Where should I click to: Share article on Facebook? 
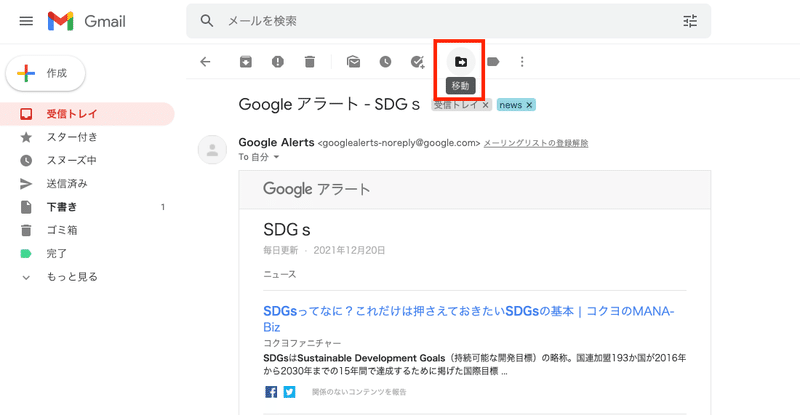click(x=271, y=392)
